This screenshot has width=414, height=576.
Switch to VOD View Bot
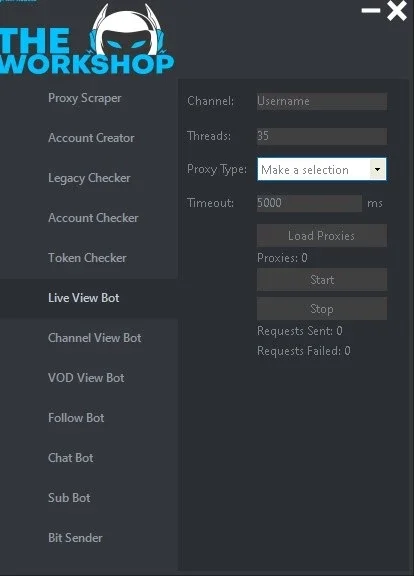click(x=86, y=378)
